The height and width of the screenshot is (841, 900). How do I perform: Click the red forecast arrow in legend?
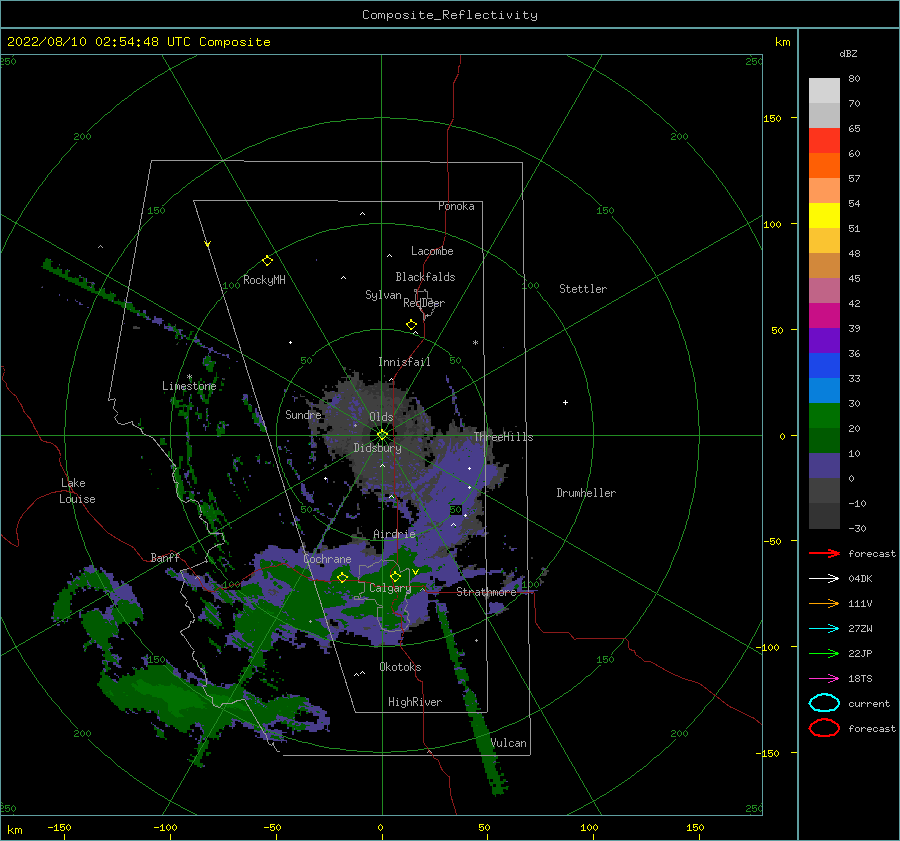824,553
